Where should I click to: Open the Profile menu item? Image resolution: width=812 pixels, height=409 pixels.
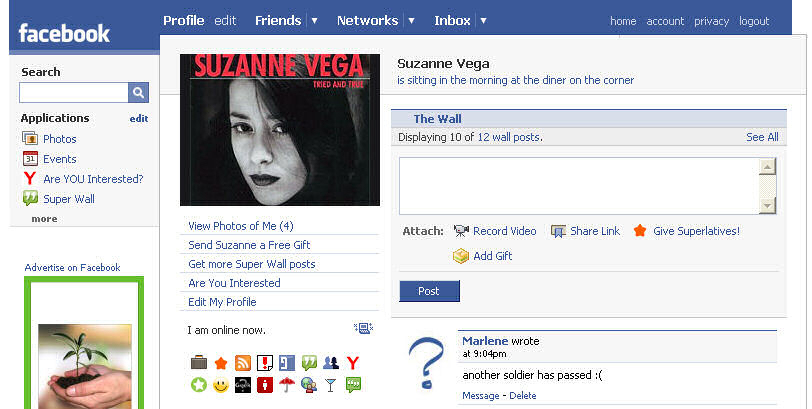(183, 20)
